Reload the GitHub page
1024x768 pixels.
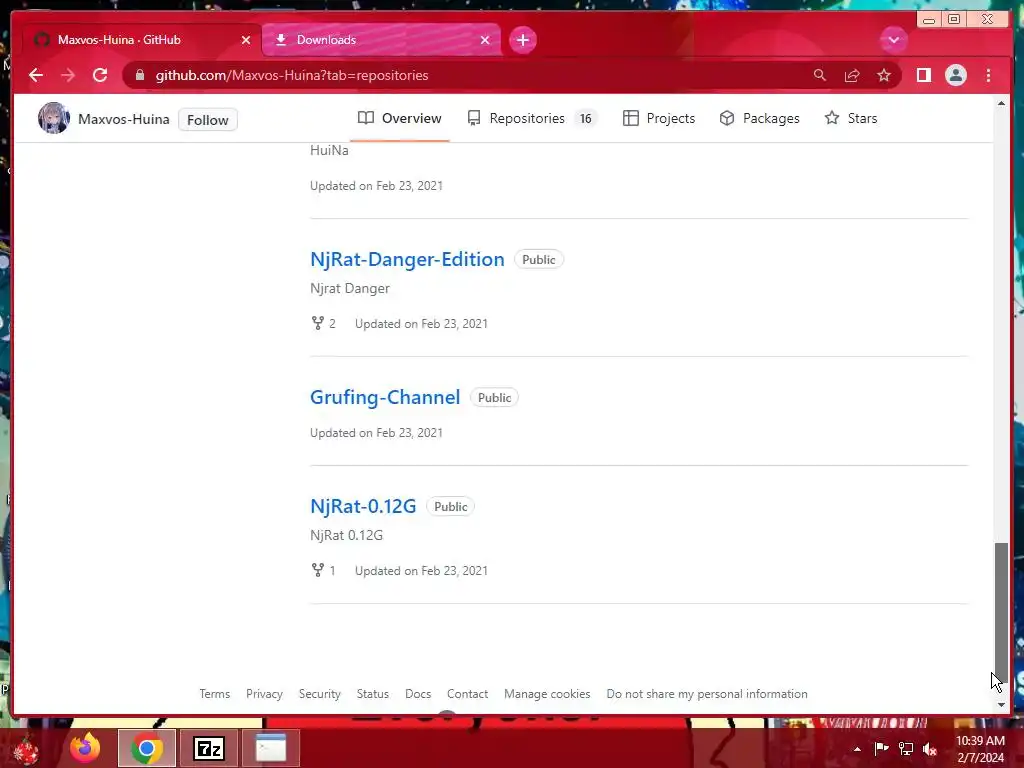coord(100,75)
